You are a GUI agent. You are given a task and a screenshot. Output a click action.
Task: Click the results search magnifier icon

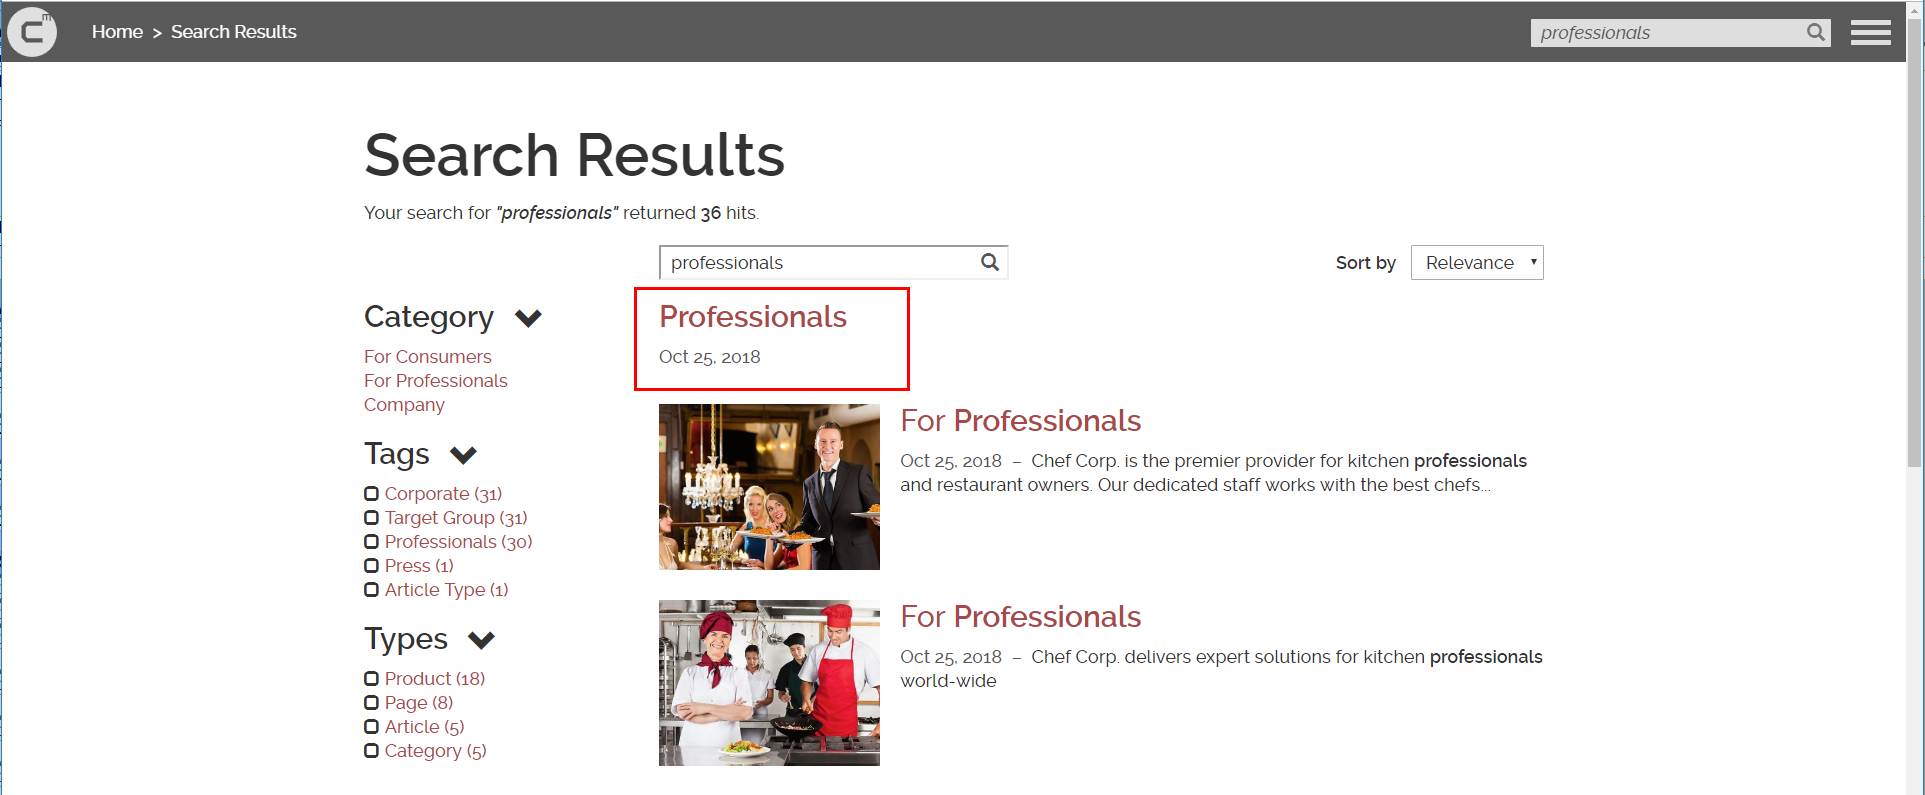pyautogui.click(x=990, y=262)
